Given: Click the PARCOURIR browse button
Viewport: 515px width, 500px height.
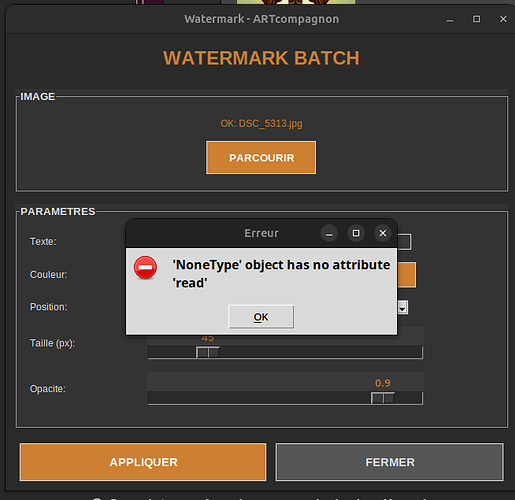Looking at the screenshot, I should click(x=261, y=158).
